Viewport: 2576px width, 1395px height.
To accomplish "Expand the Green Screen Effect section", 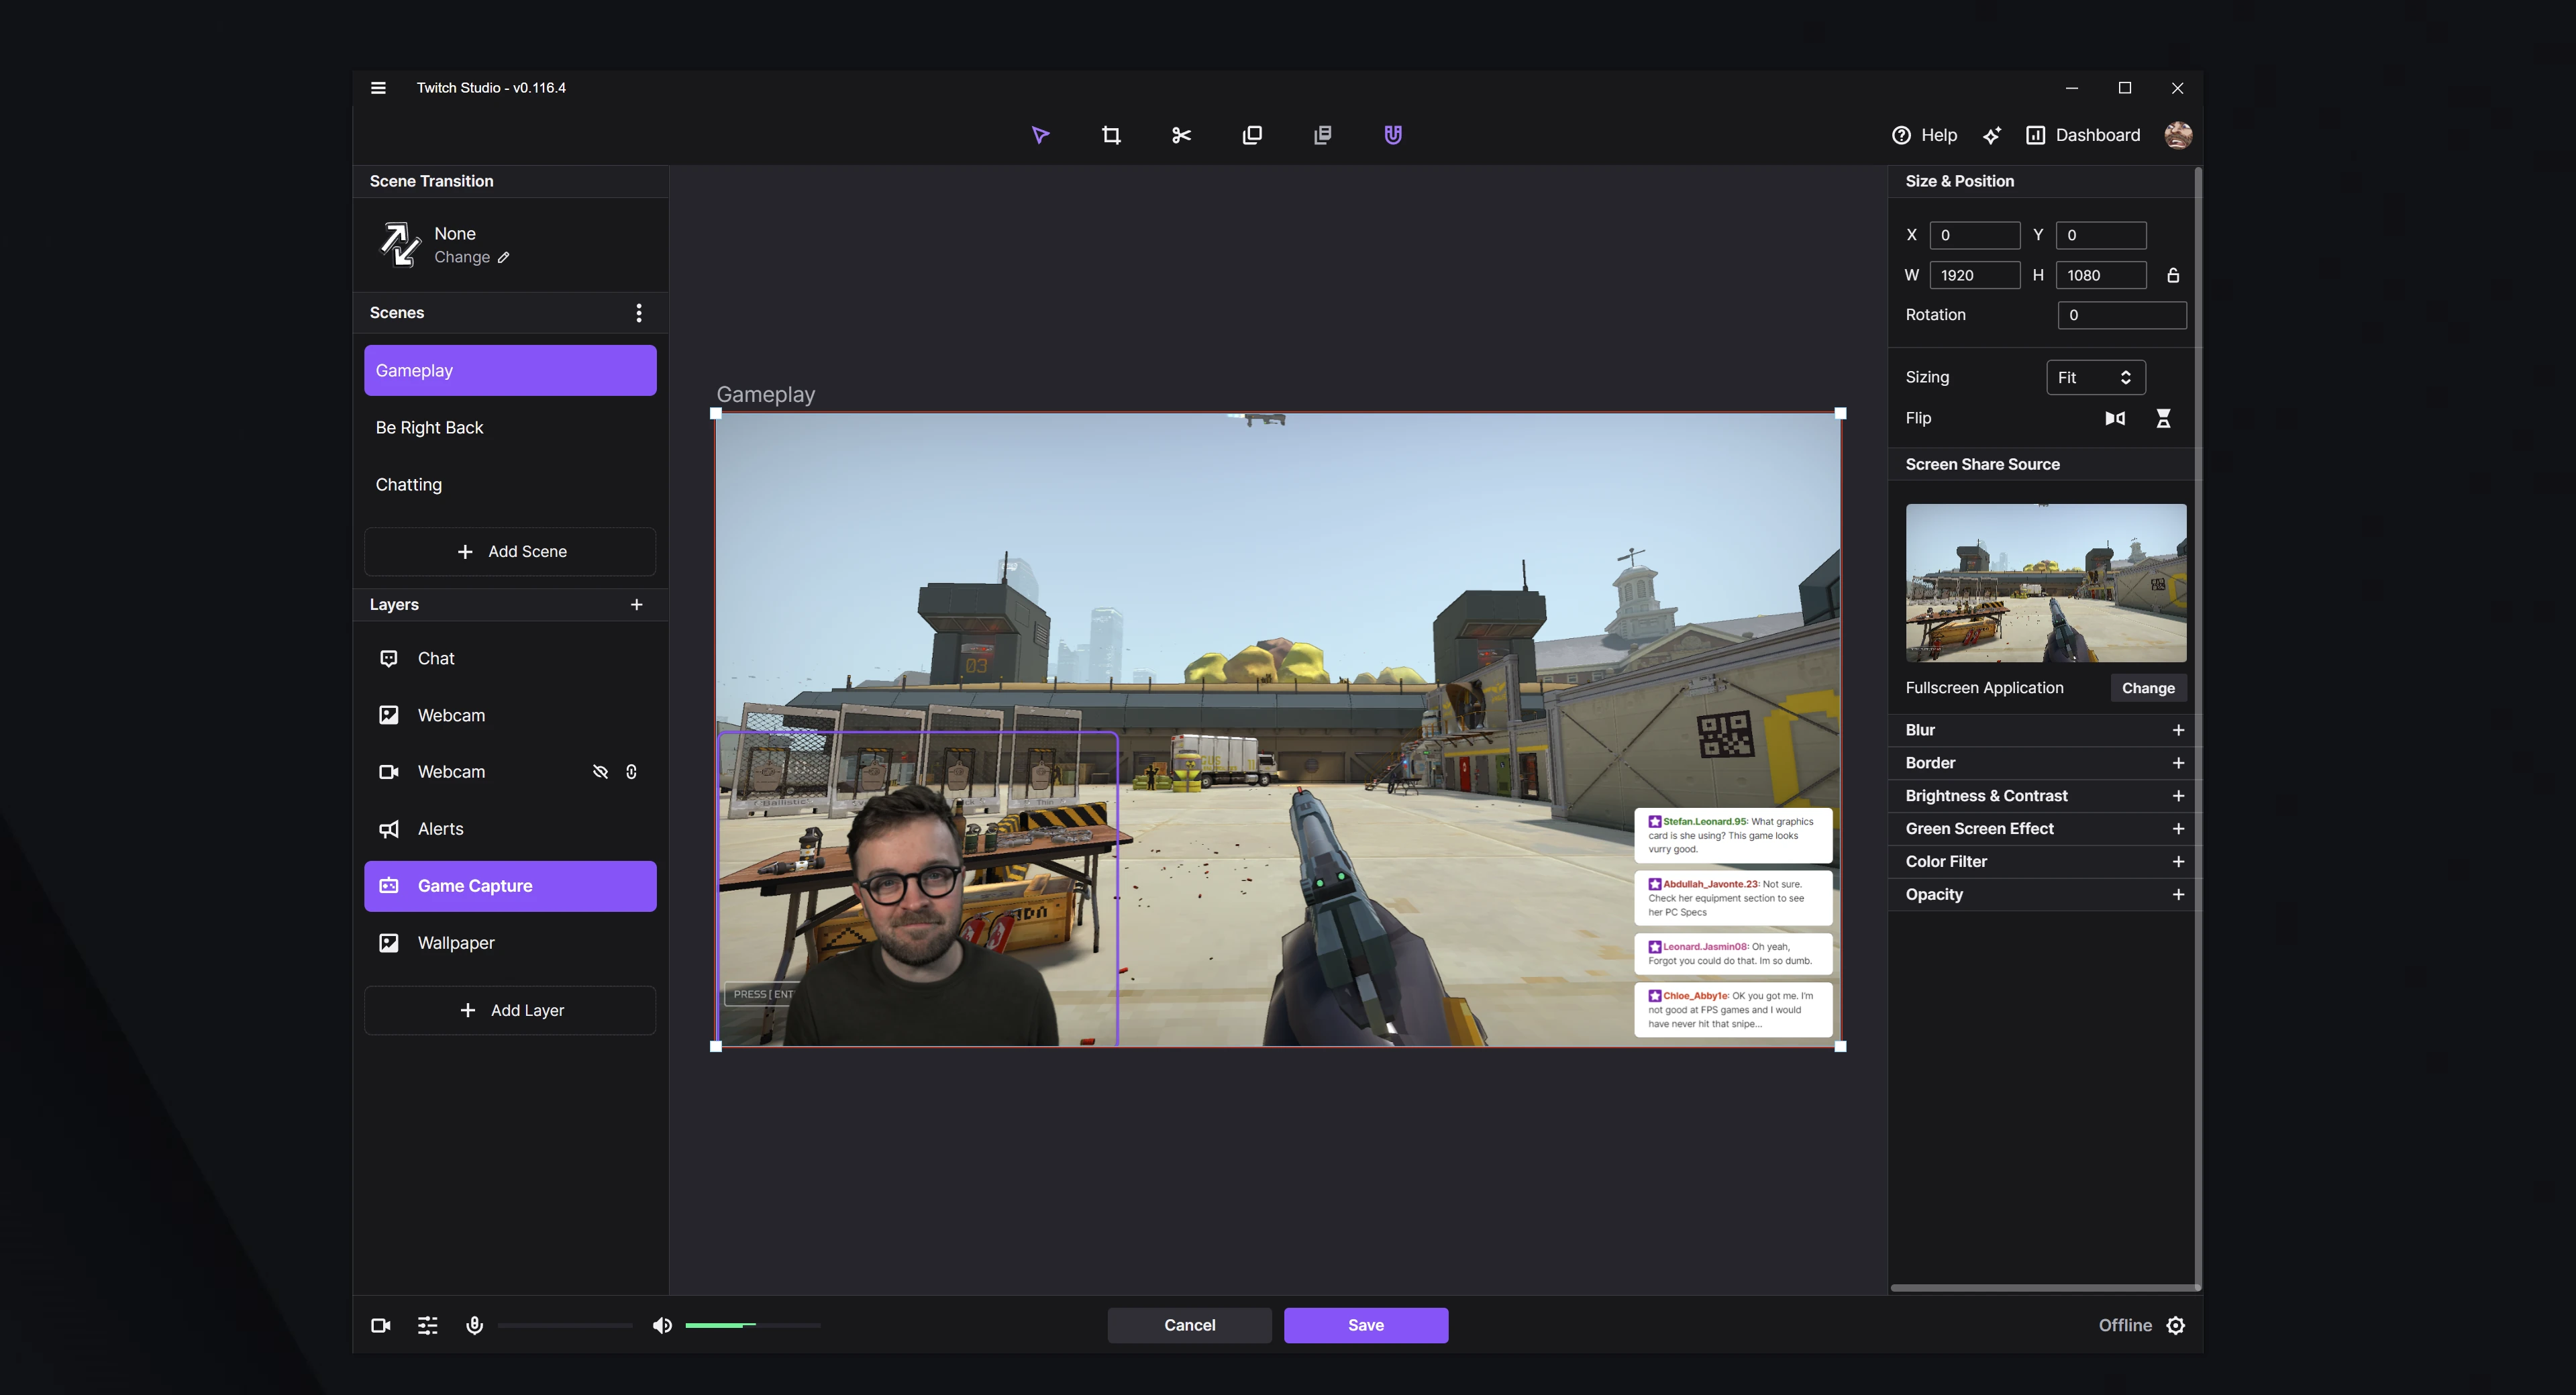I will 2179,828.
